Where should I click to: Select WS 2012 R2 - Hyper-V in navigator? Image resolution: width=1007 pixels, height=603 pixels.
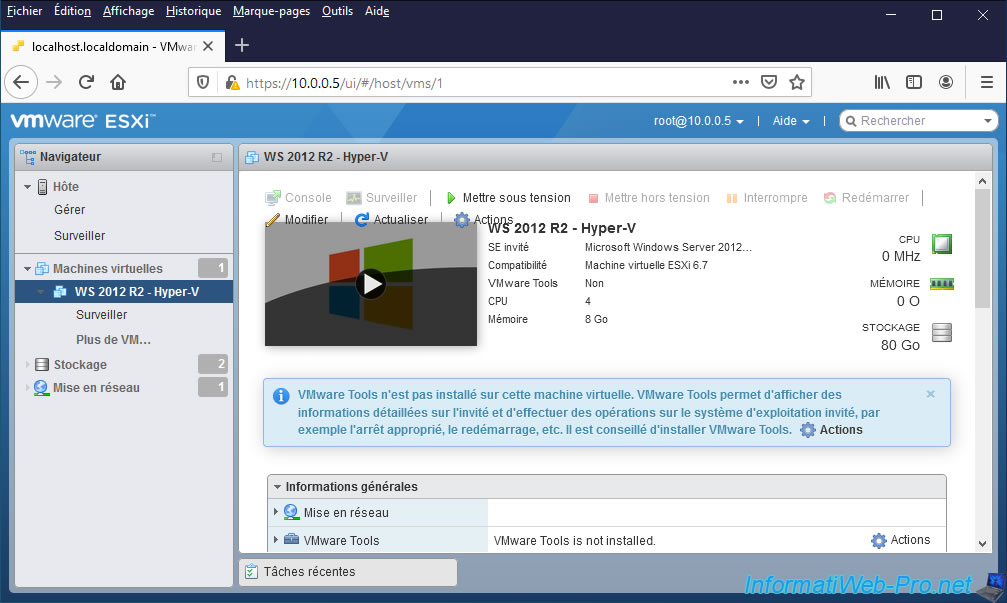tap(124, 292)
